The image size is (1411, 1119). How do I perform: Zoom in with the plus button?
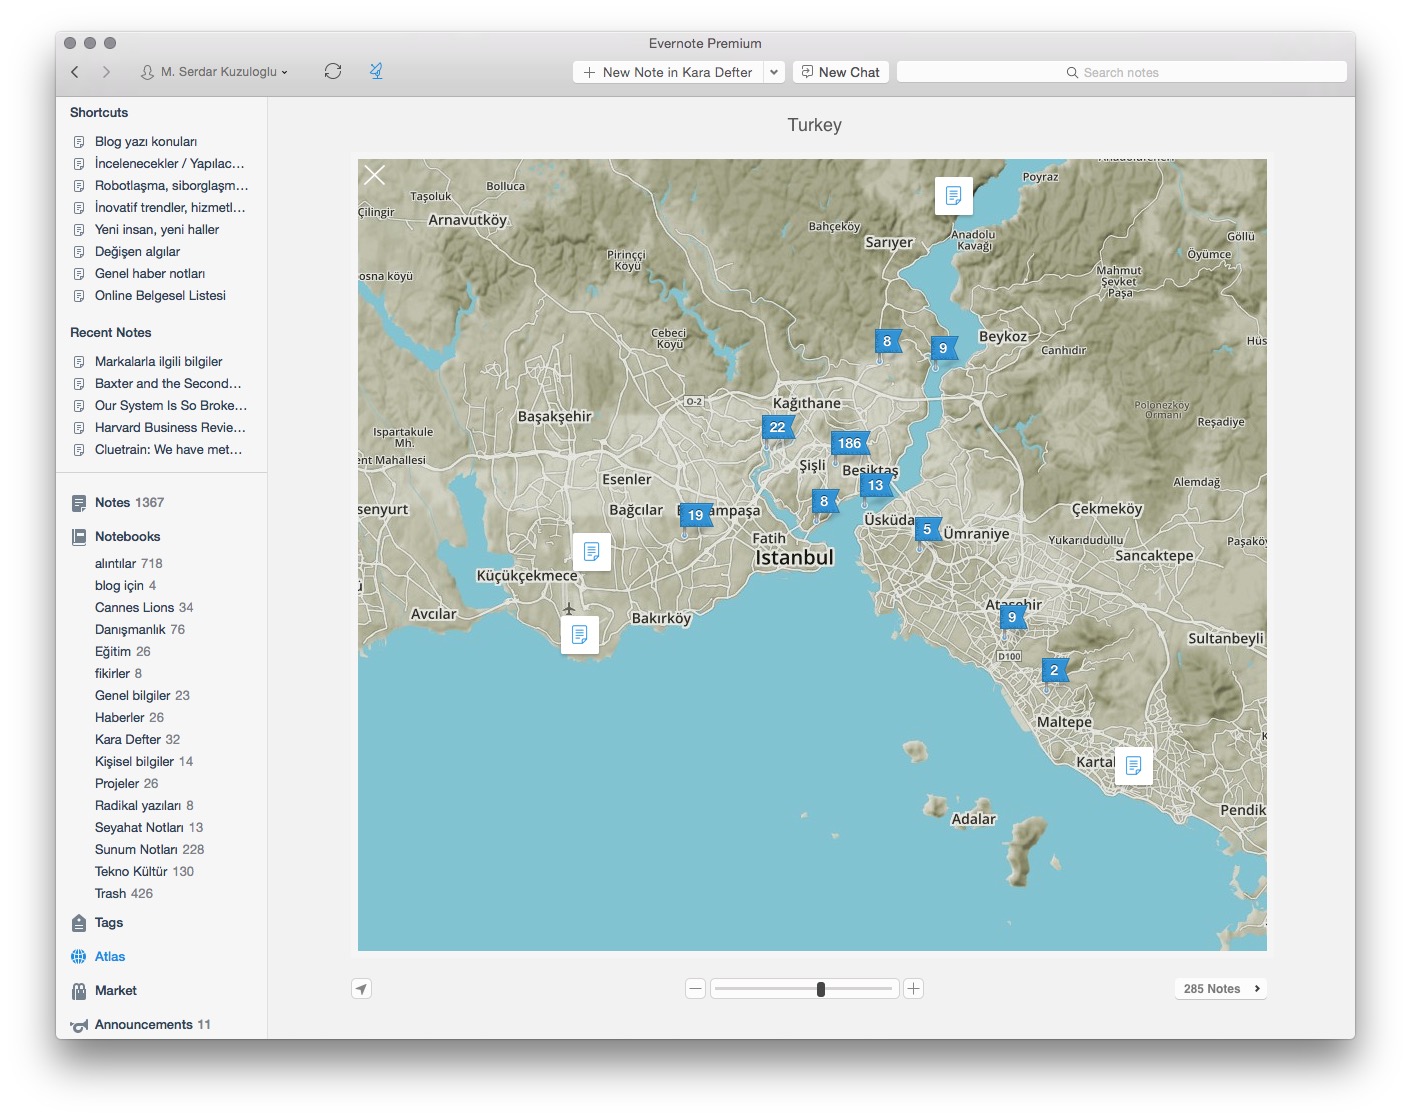(x=913, y=989)
